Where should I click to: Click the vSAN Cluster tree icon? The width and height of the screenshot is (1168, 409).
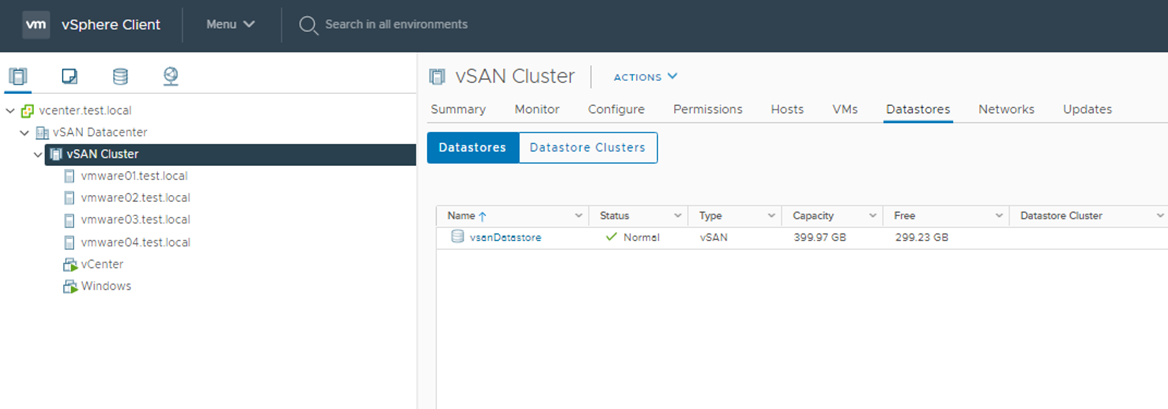pyautogui.click(x=56, y=155)
